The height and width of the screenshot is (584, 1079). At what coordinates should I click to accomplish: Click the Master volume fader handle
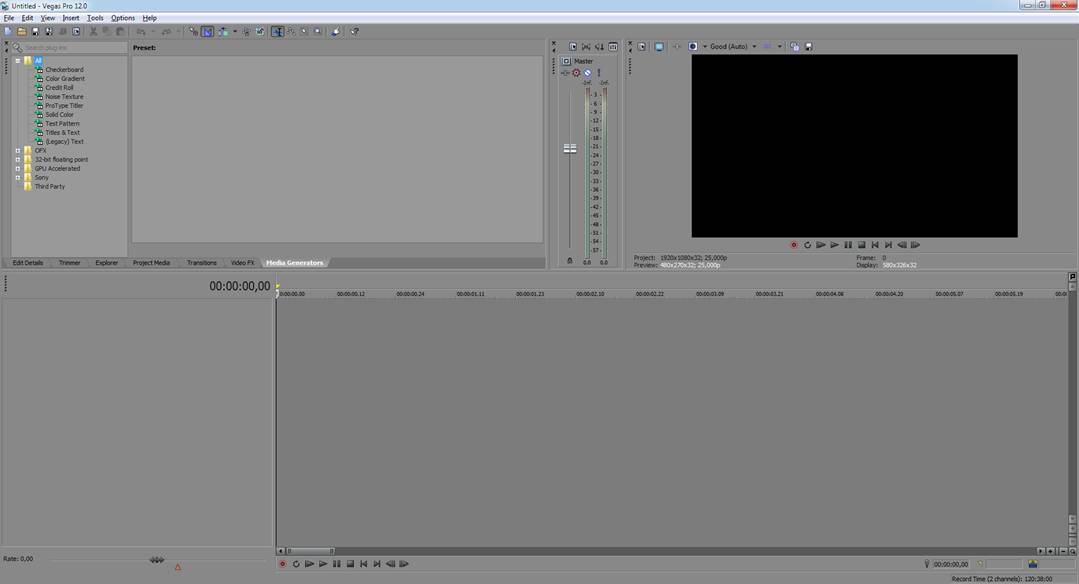[x=570, y=149]
